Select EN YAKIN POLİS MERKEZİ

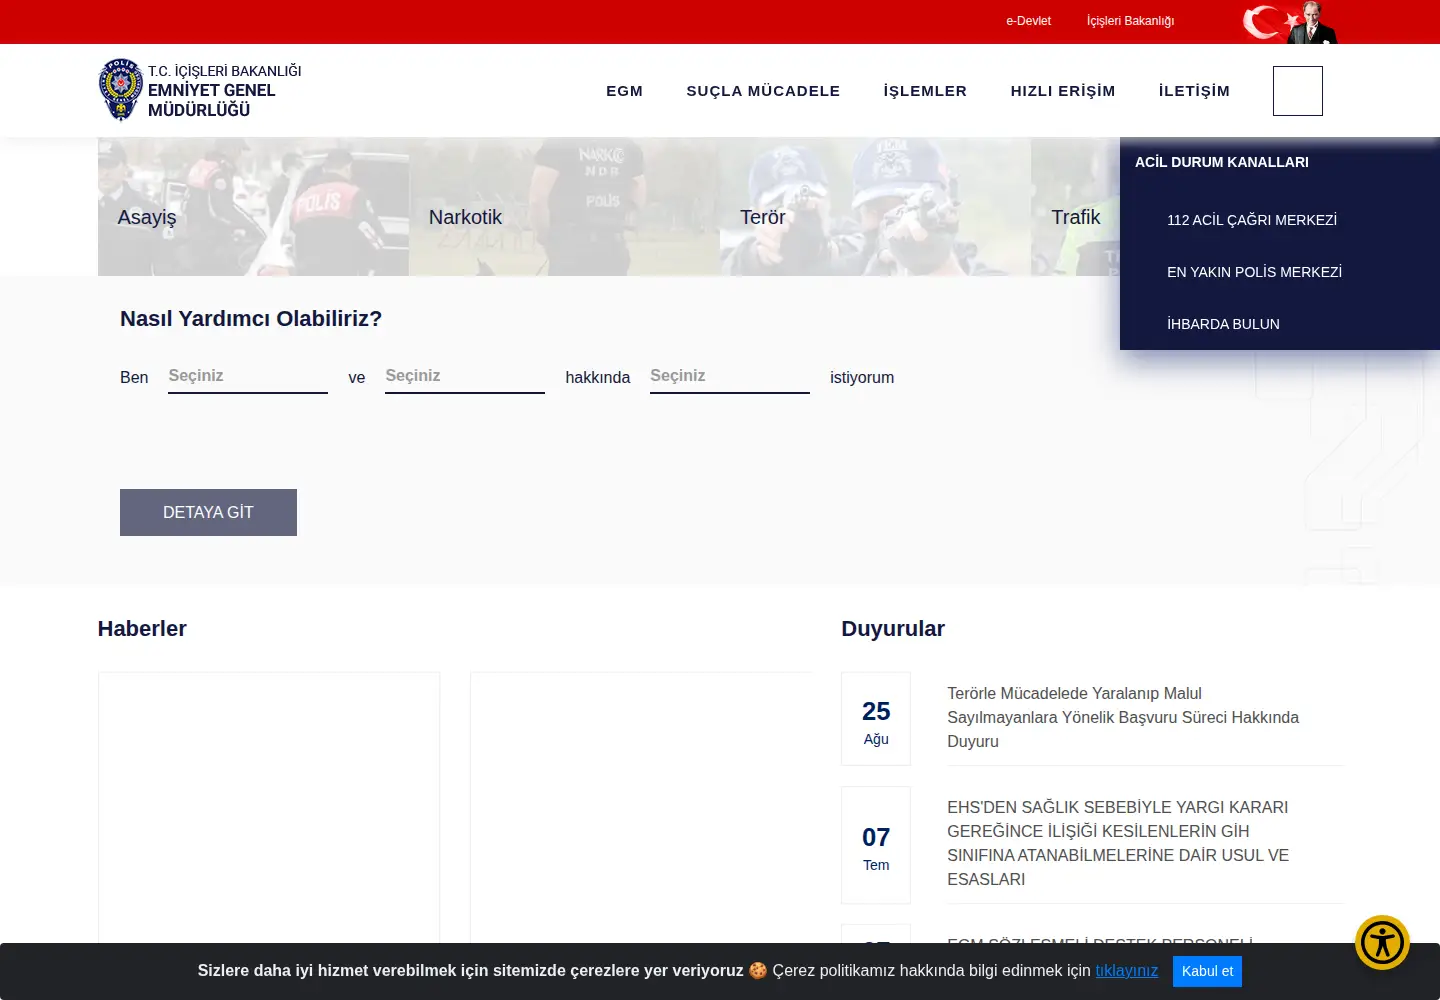click(1254, 272)
